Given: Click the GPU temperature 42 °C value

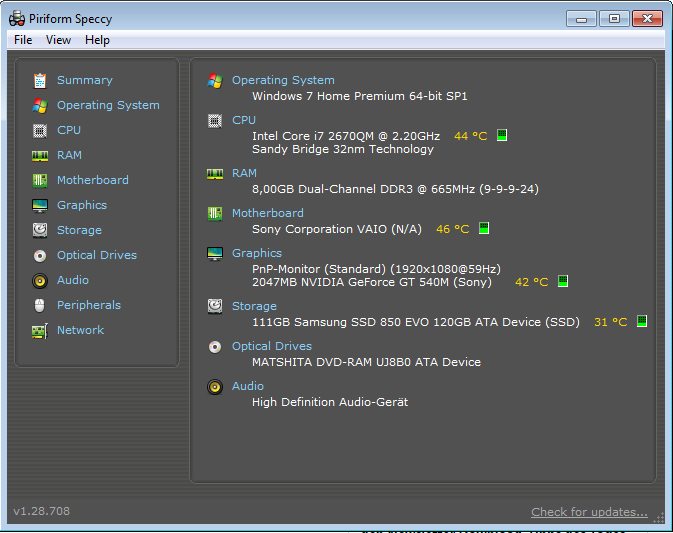Looking at the screenshot, I should coord(531,282).
